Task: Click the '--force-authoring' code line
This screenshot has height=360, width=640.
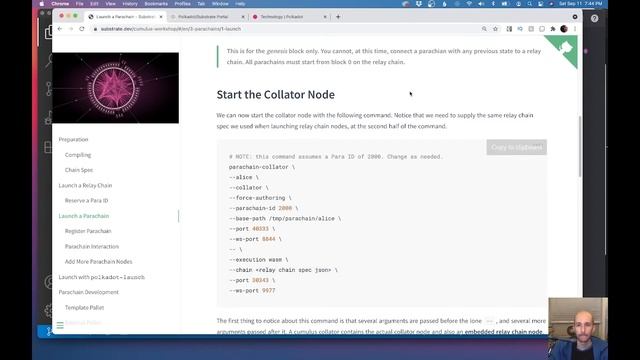Action: coord(260,198)
